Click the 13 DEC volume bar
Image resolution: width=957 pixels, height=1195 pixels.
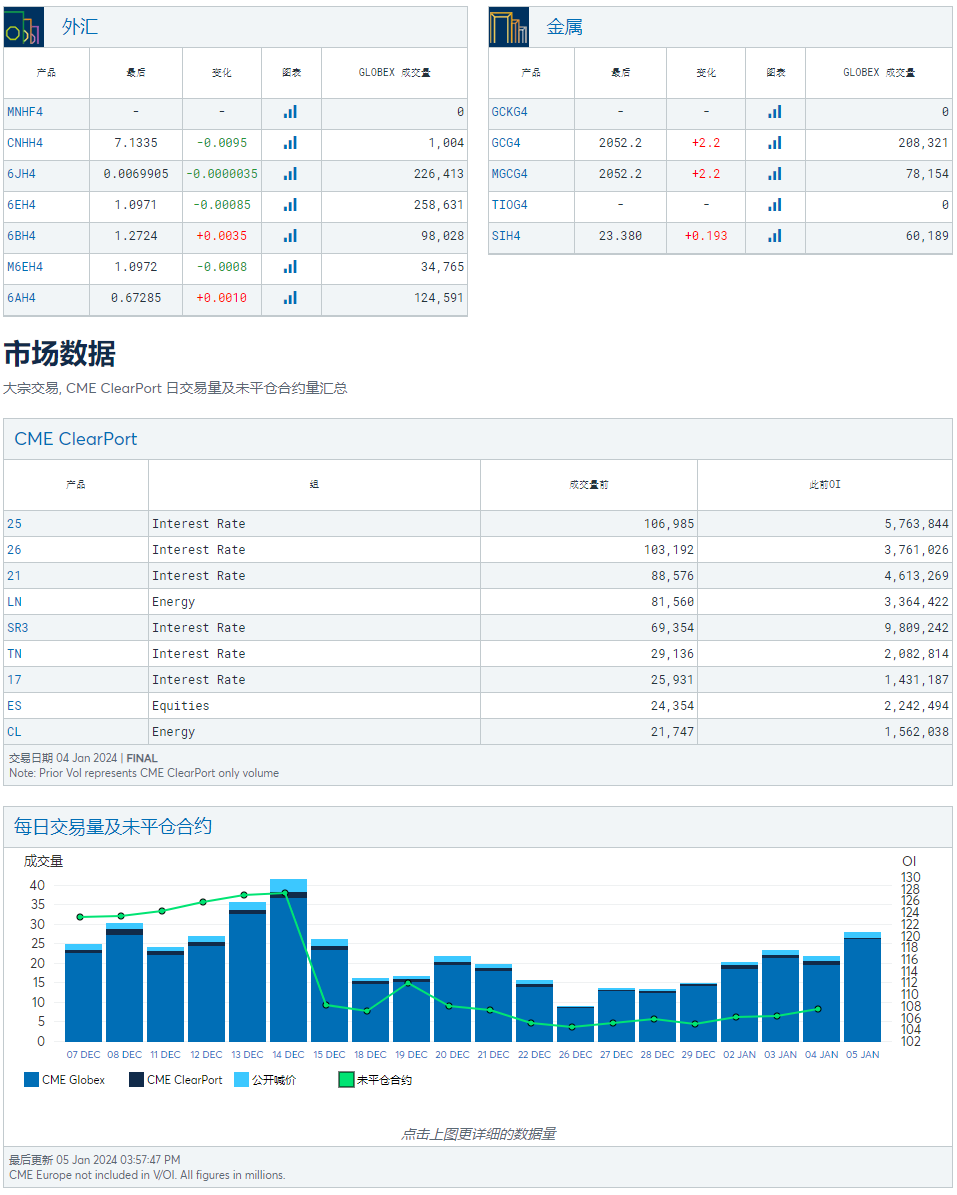click(248, 972)
